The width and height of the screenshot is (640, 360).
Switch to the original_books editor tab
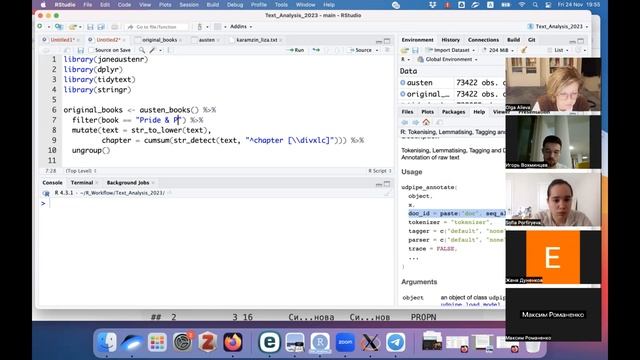(160, 40)
